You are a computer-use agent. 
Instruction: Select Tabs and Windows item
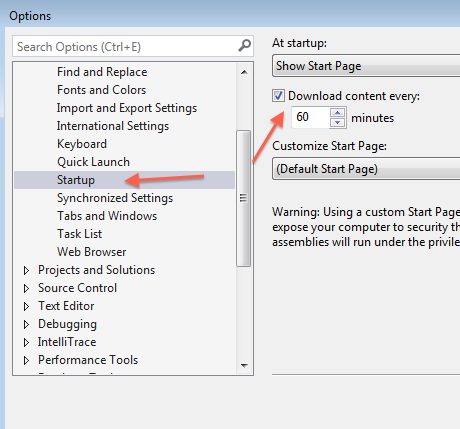coord(107,216)
